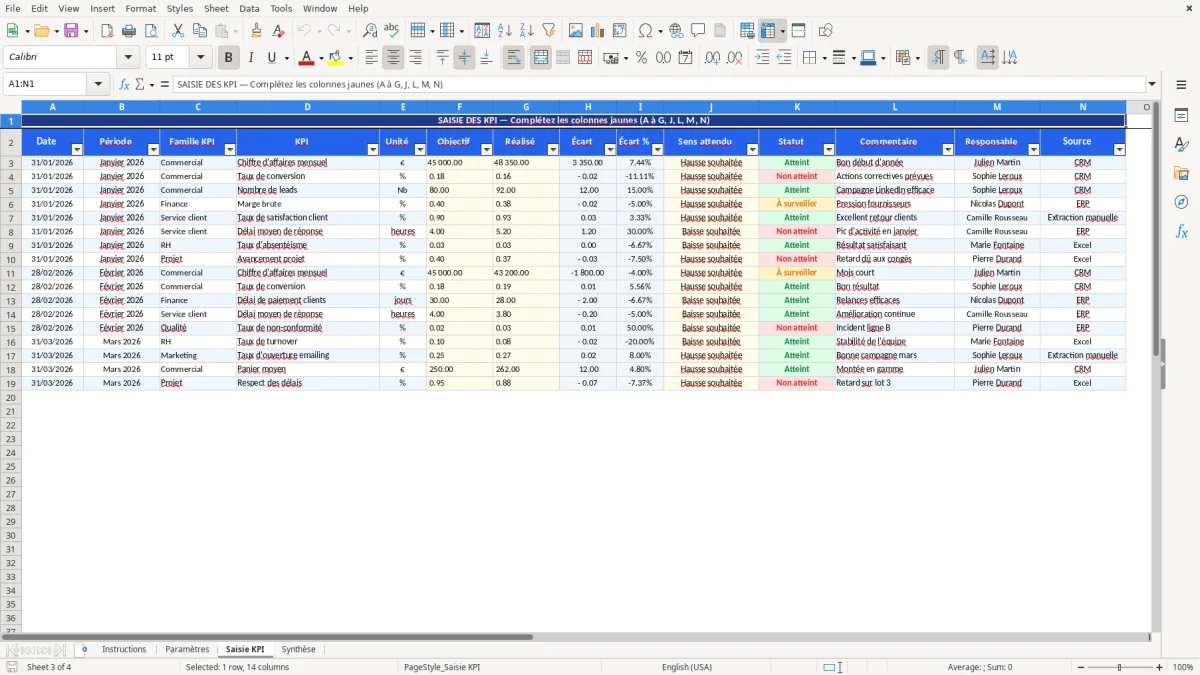
Task: Click into the formula input line
Action: click(x=658, y=84)
